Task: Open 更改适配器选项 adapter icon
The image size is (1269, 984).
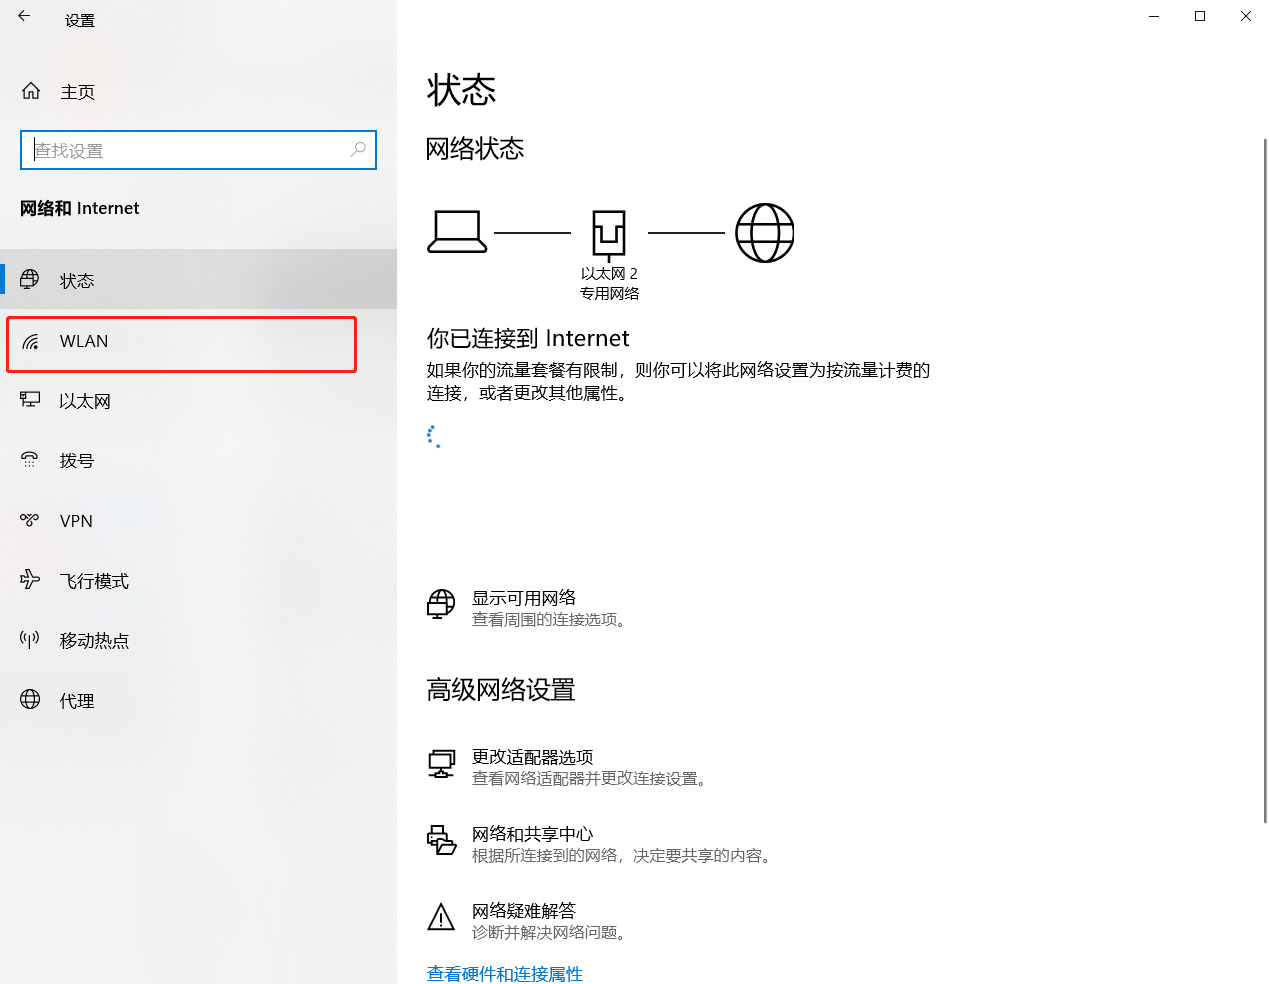Action: pos(441,764)
